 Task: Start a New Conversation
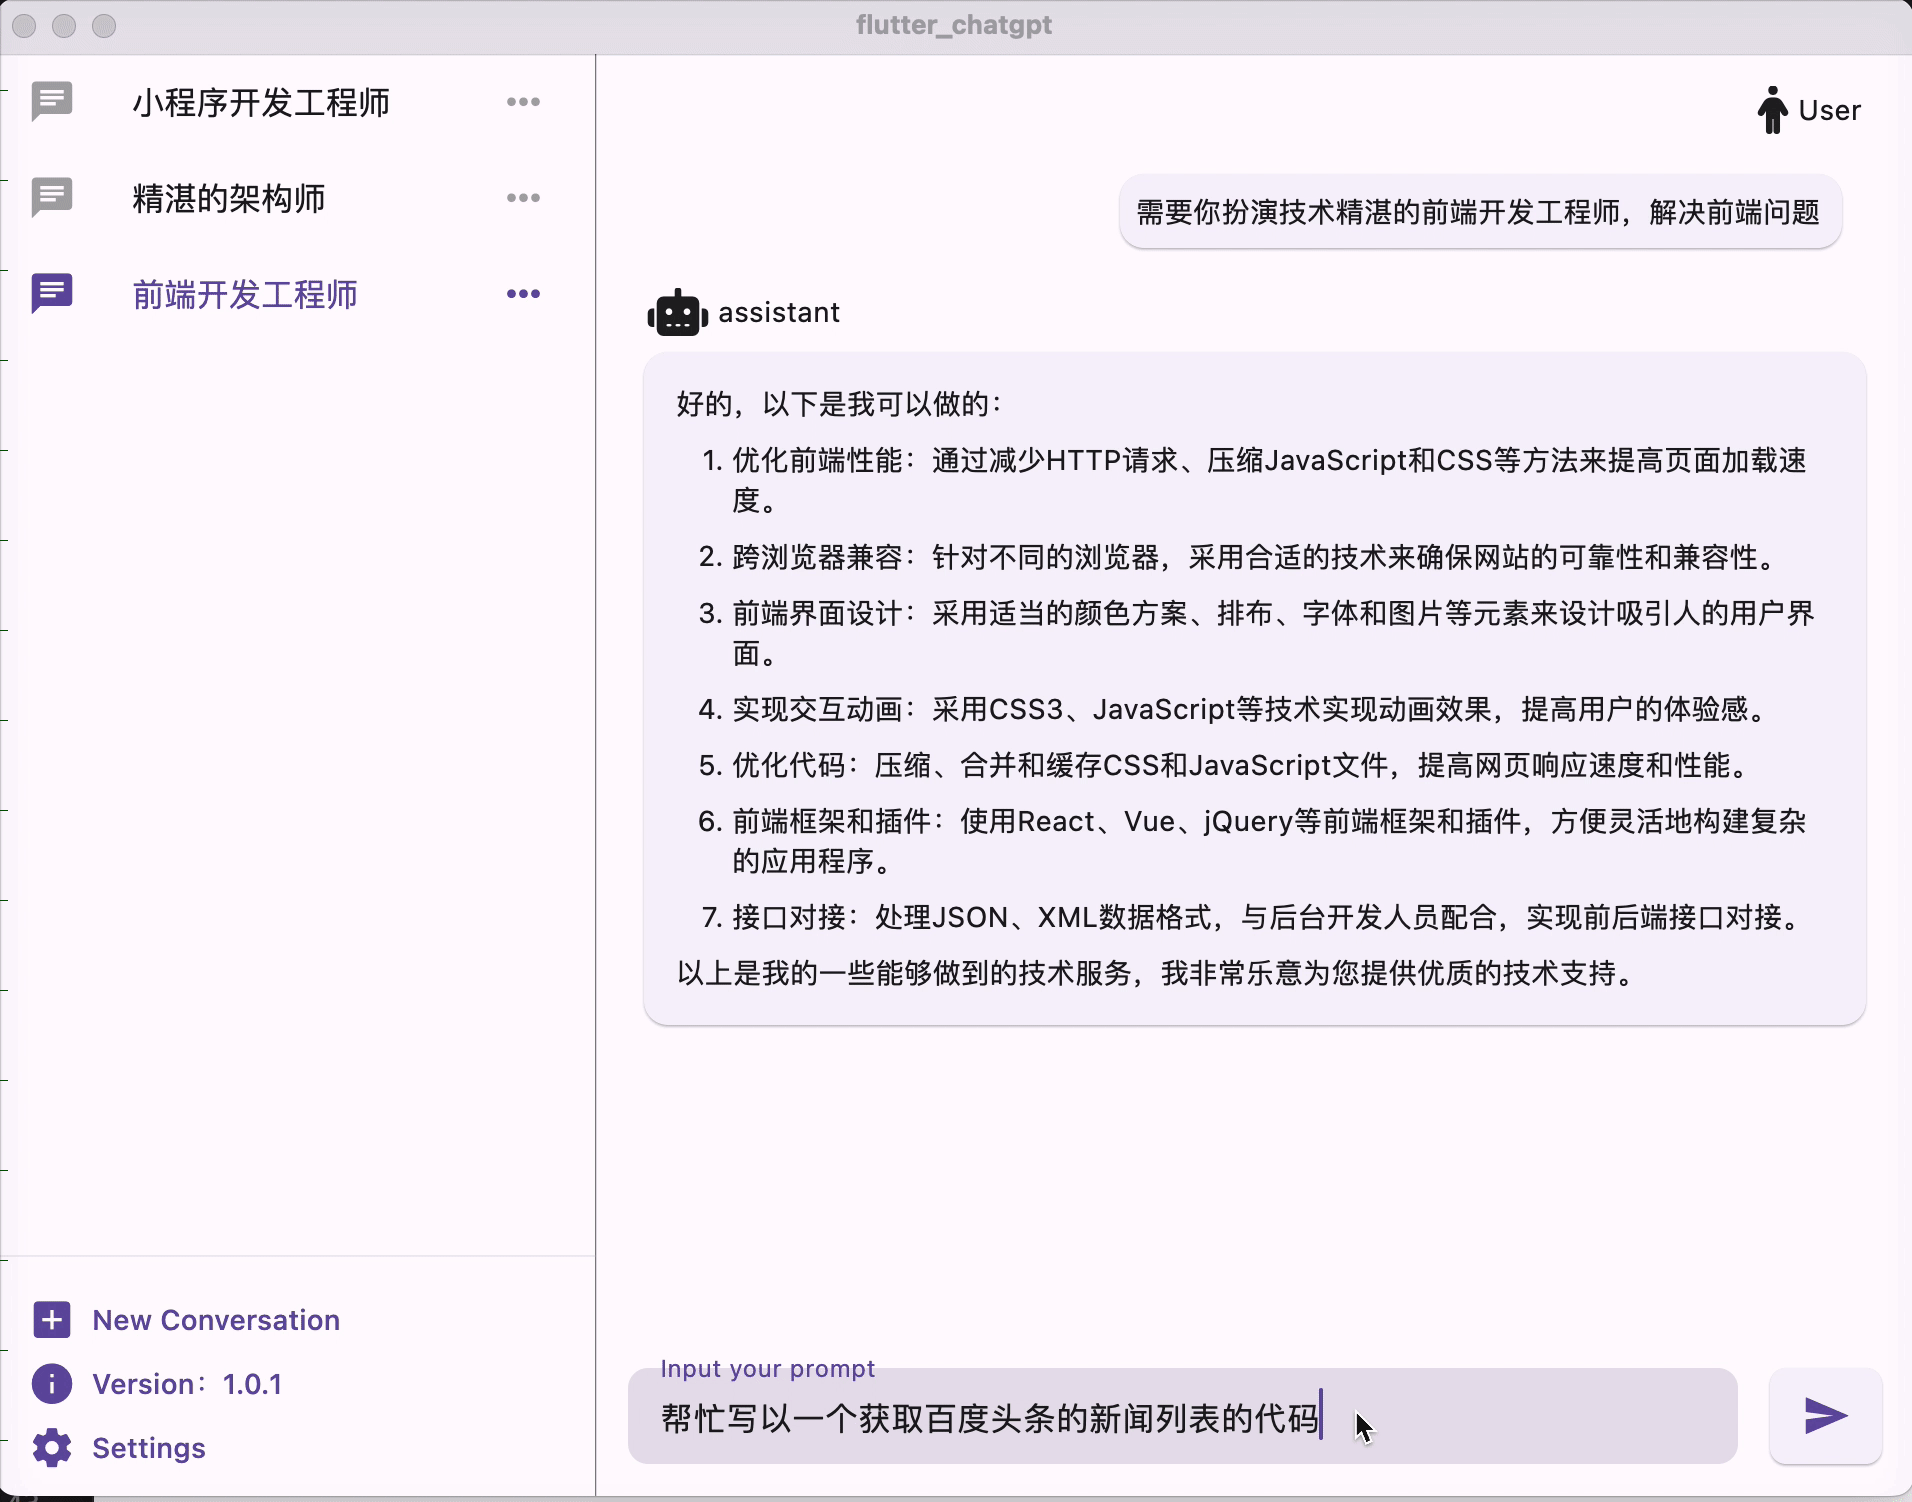pyautogui.click(x=216, y=1320)
